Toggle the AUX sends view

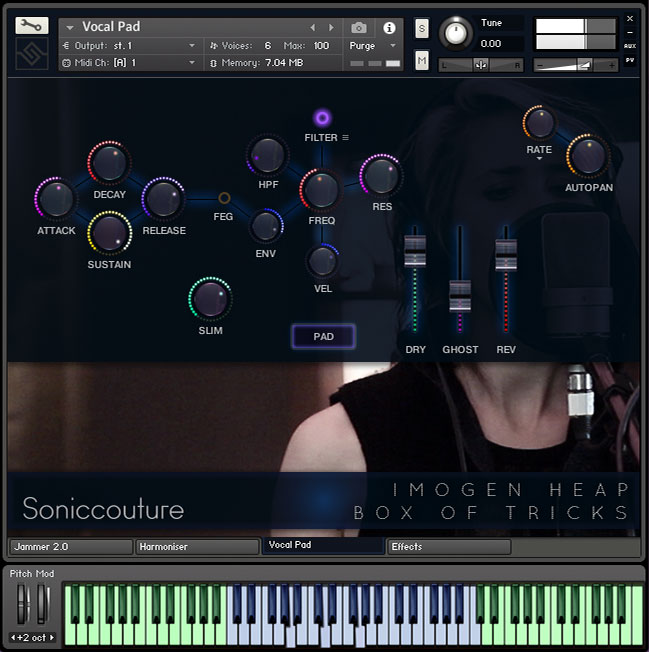(630, 46)
